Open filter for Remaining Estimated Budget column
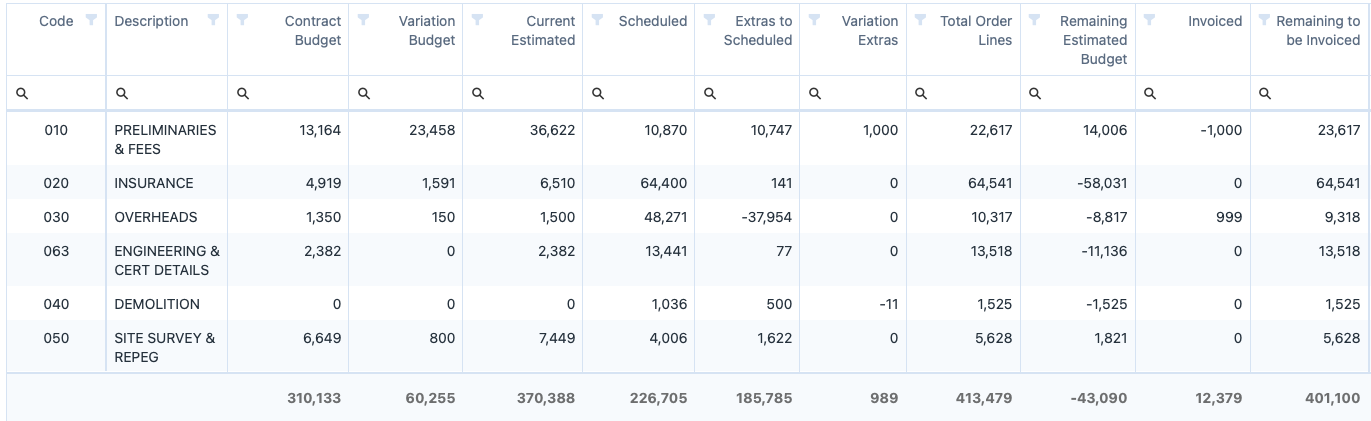1371x421 pixels. pyautogui.click(x=1035, y=20)
